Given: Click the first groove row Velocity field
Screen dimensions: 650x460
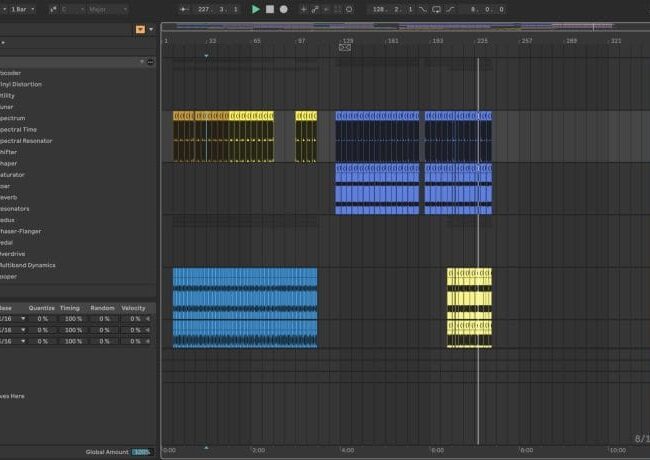Looking at the screenshot, I should click(135, 318).
